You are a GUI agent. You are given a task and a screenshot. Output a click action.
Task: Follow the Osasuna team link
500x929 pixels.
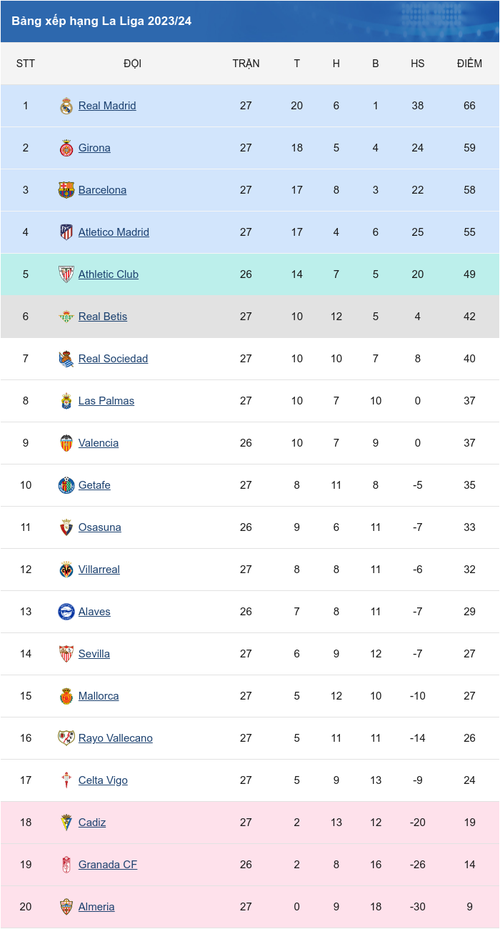(x=100, y=527)
